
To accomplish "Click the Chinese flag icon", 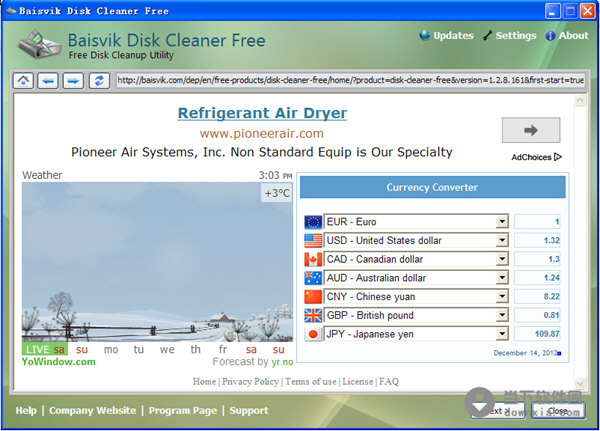I will tap(313, 297).
